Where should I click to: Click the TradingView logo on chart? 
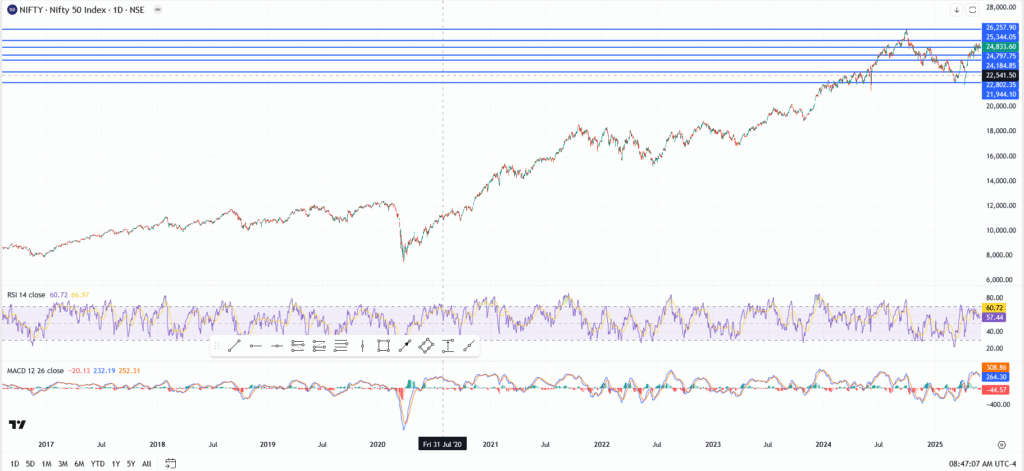(17, 424)
